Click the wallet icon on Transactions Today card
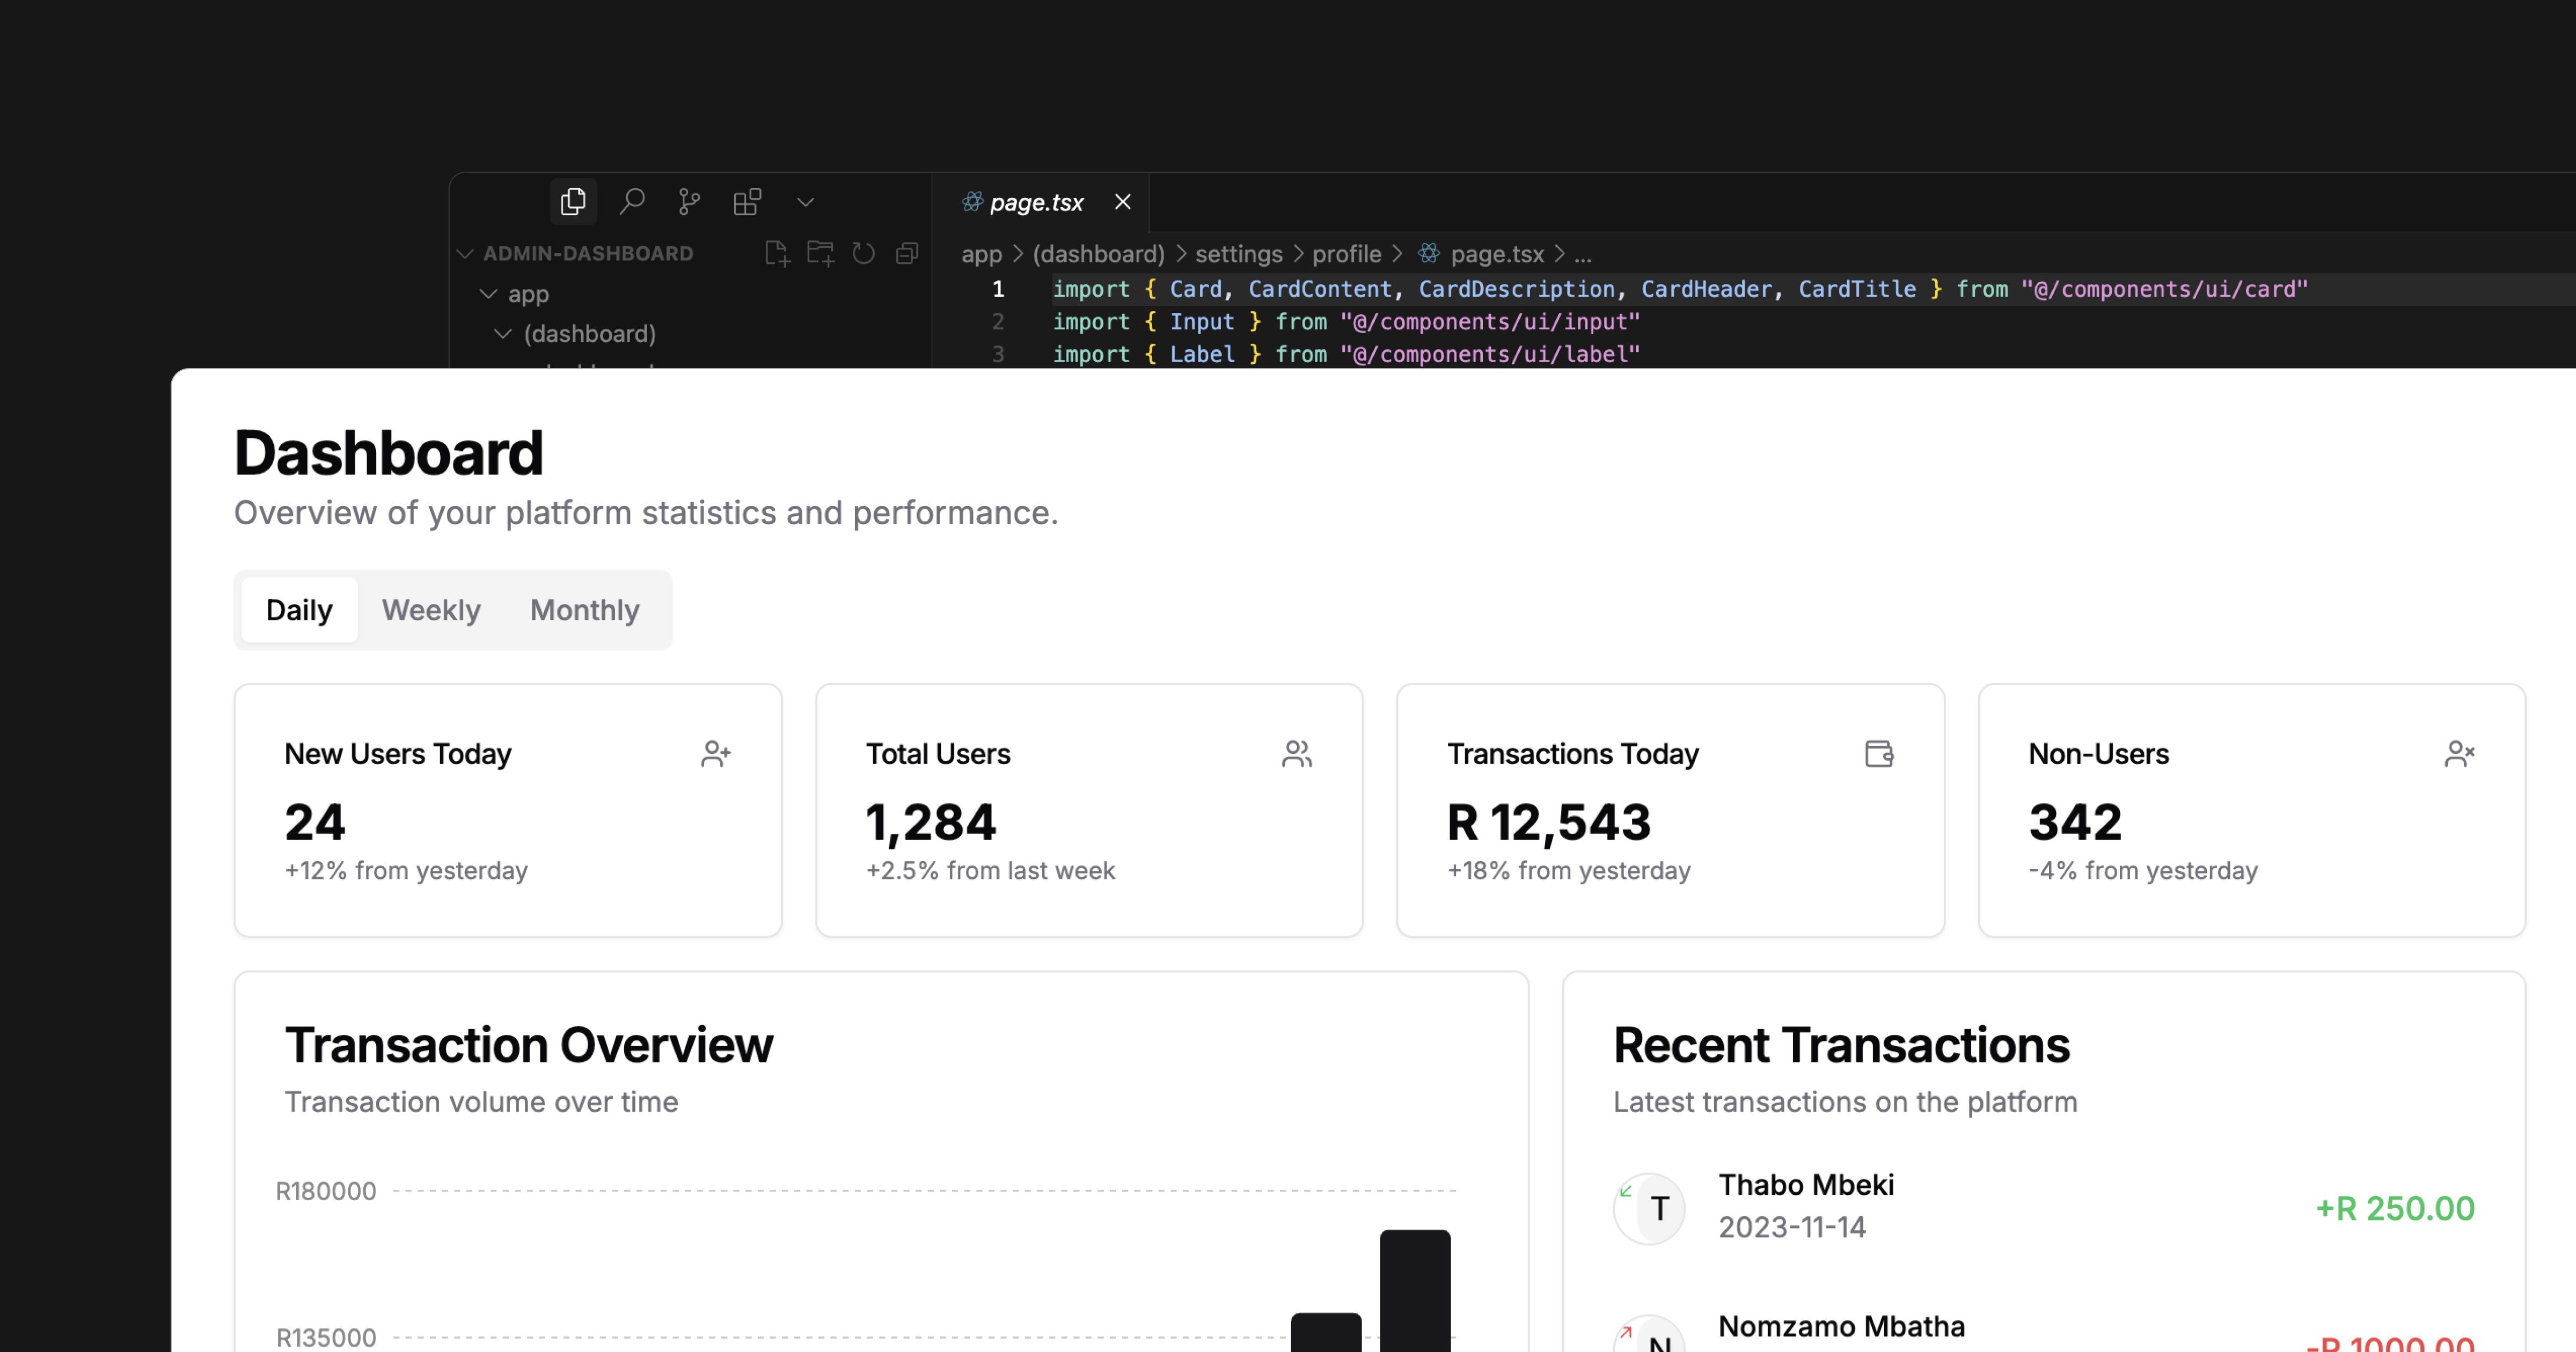Screen dimensions: 2576x1352 1879,754
